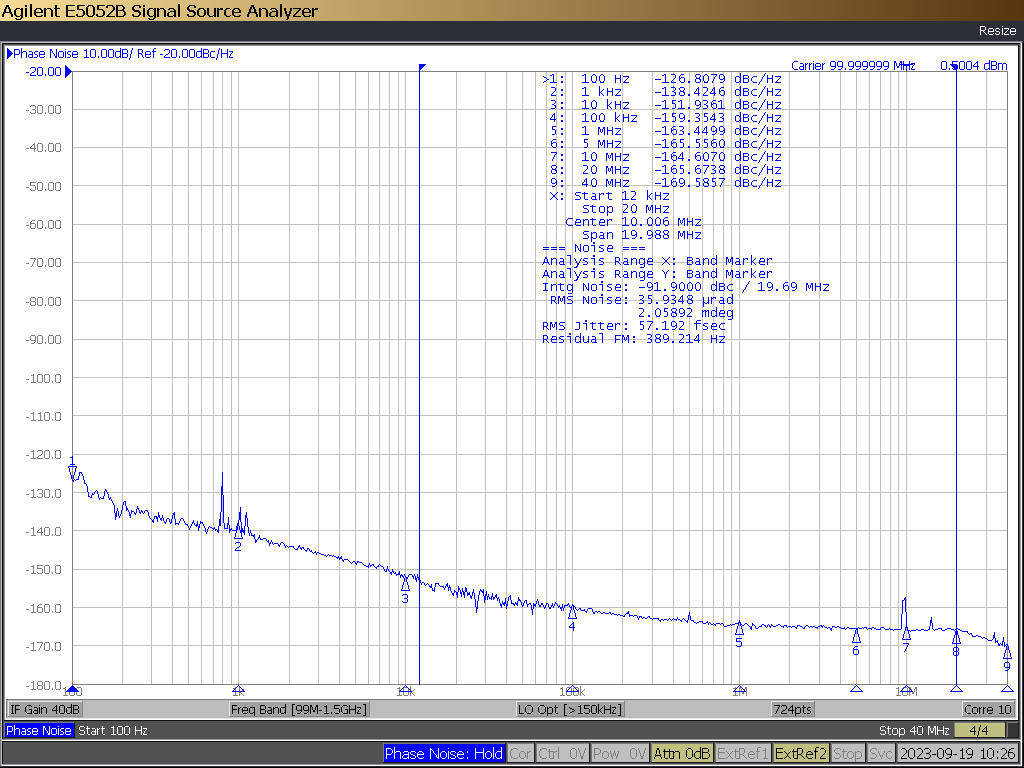Switch to the Phase Noise measurement tab

tap(38, 730)
